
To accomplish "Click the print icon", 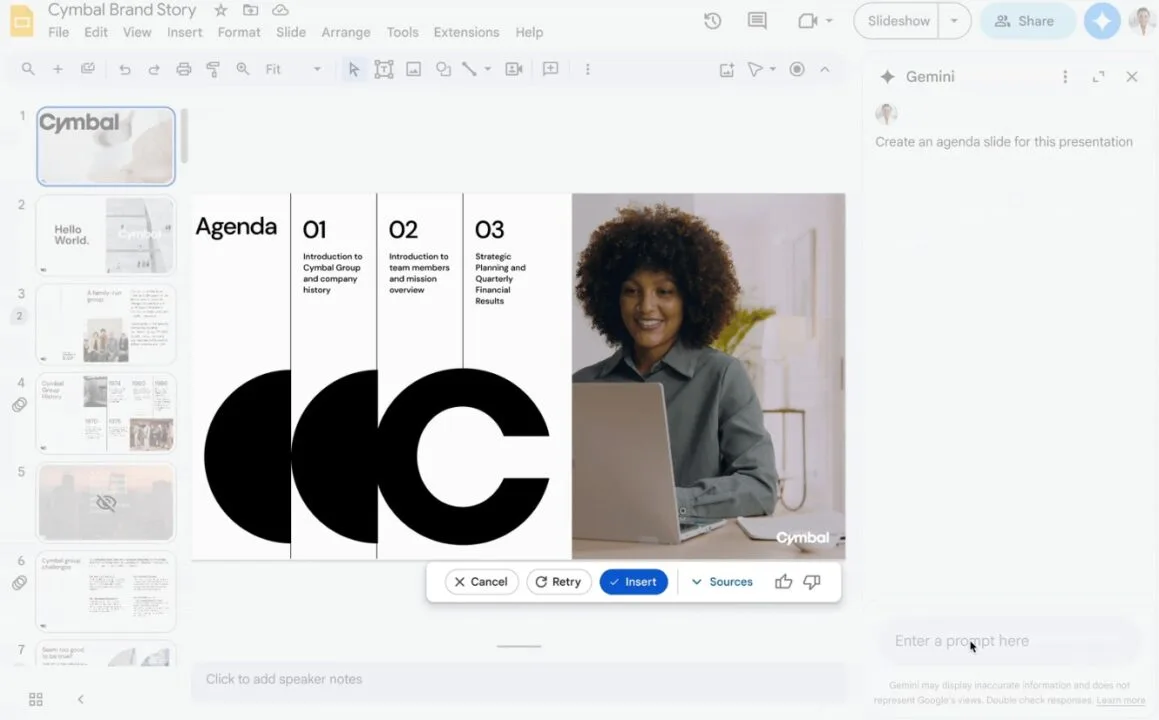I will point(183,69).
